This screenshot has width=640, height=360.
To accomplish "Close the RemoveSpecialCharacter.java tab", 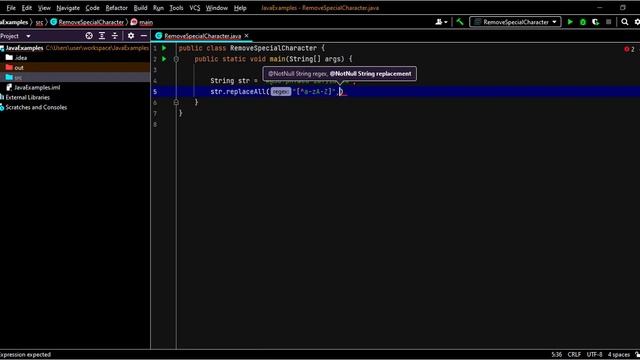I will click(x=247, y=36).
